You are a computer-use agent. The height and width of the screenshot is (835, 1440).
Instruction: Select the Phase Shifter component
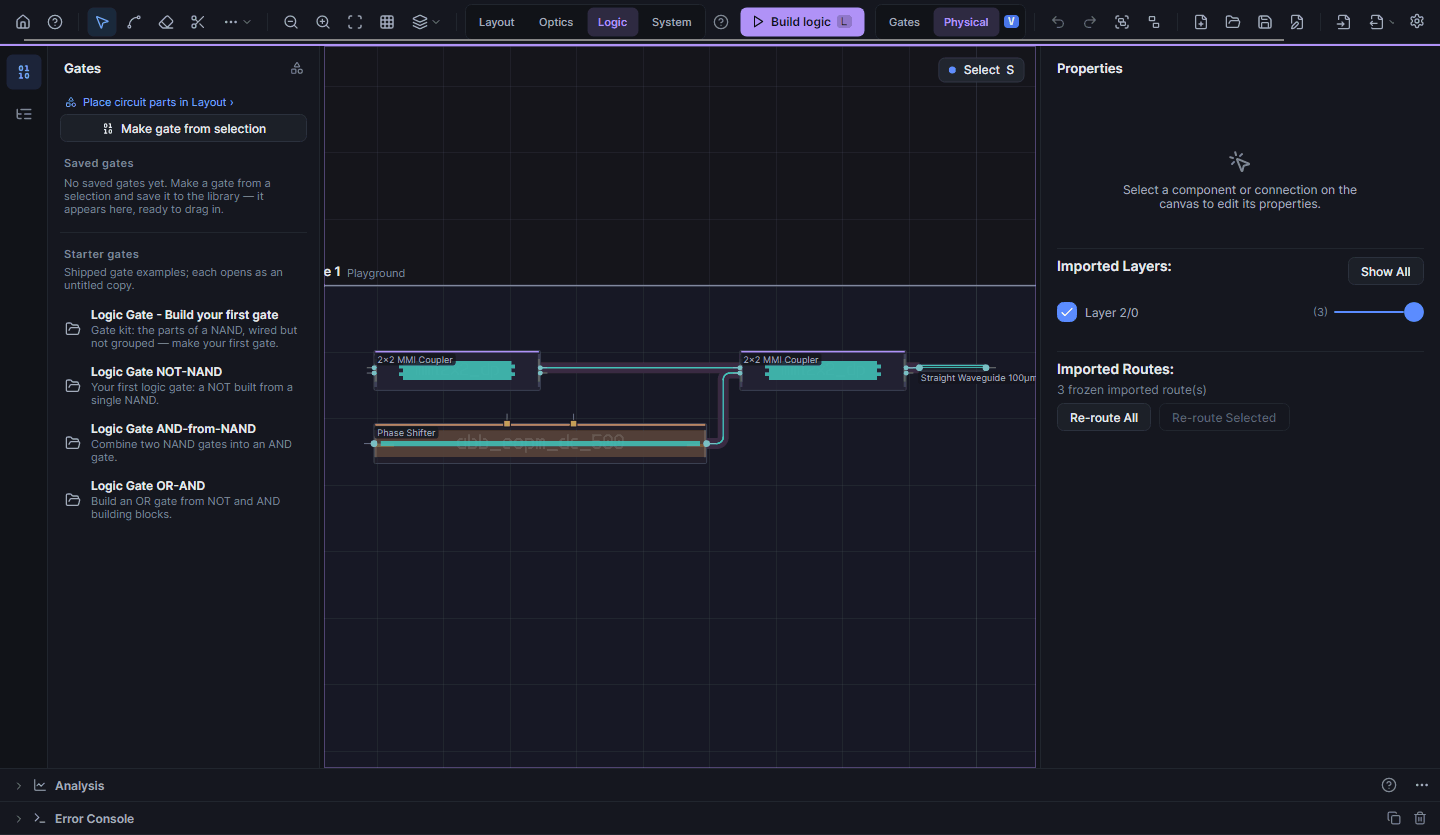coord(540,443)
